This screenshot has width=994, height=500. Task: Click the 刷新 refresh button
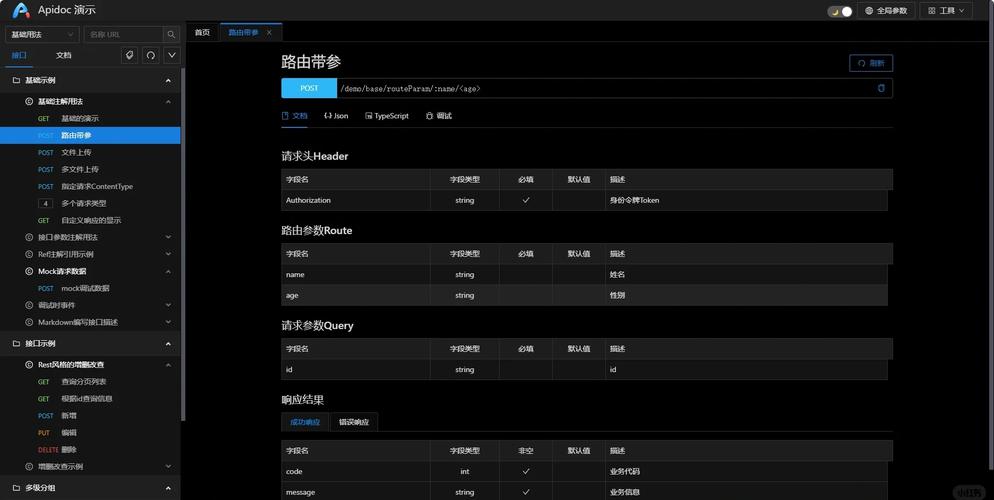(871, 63)
